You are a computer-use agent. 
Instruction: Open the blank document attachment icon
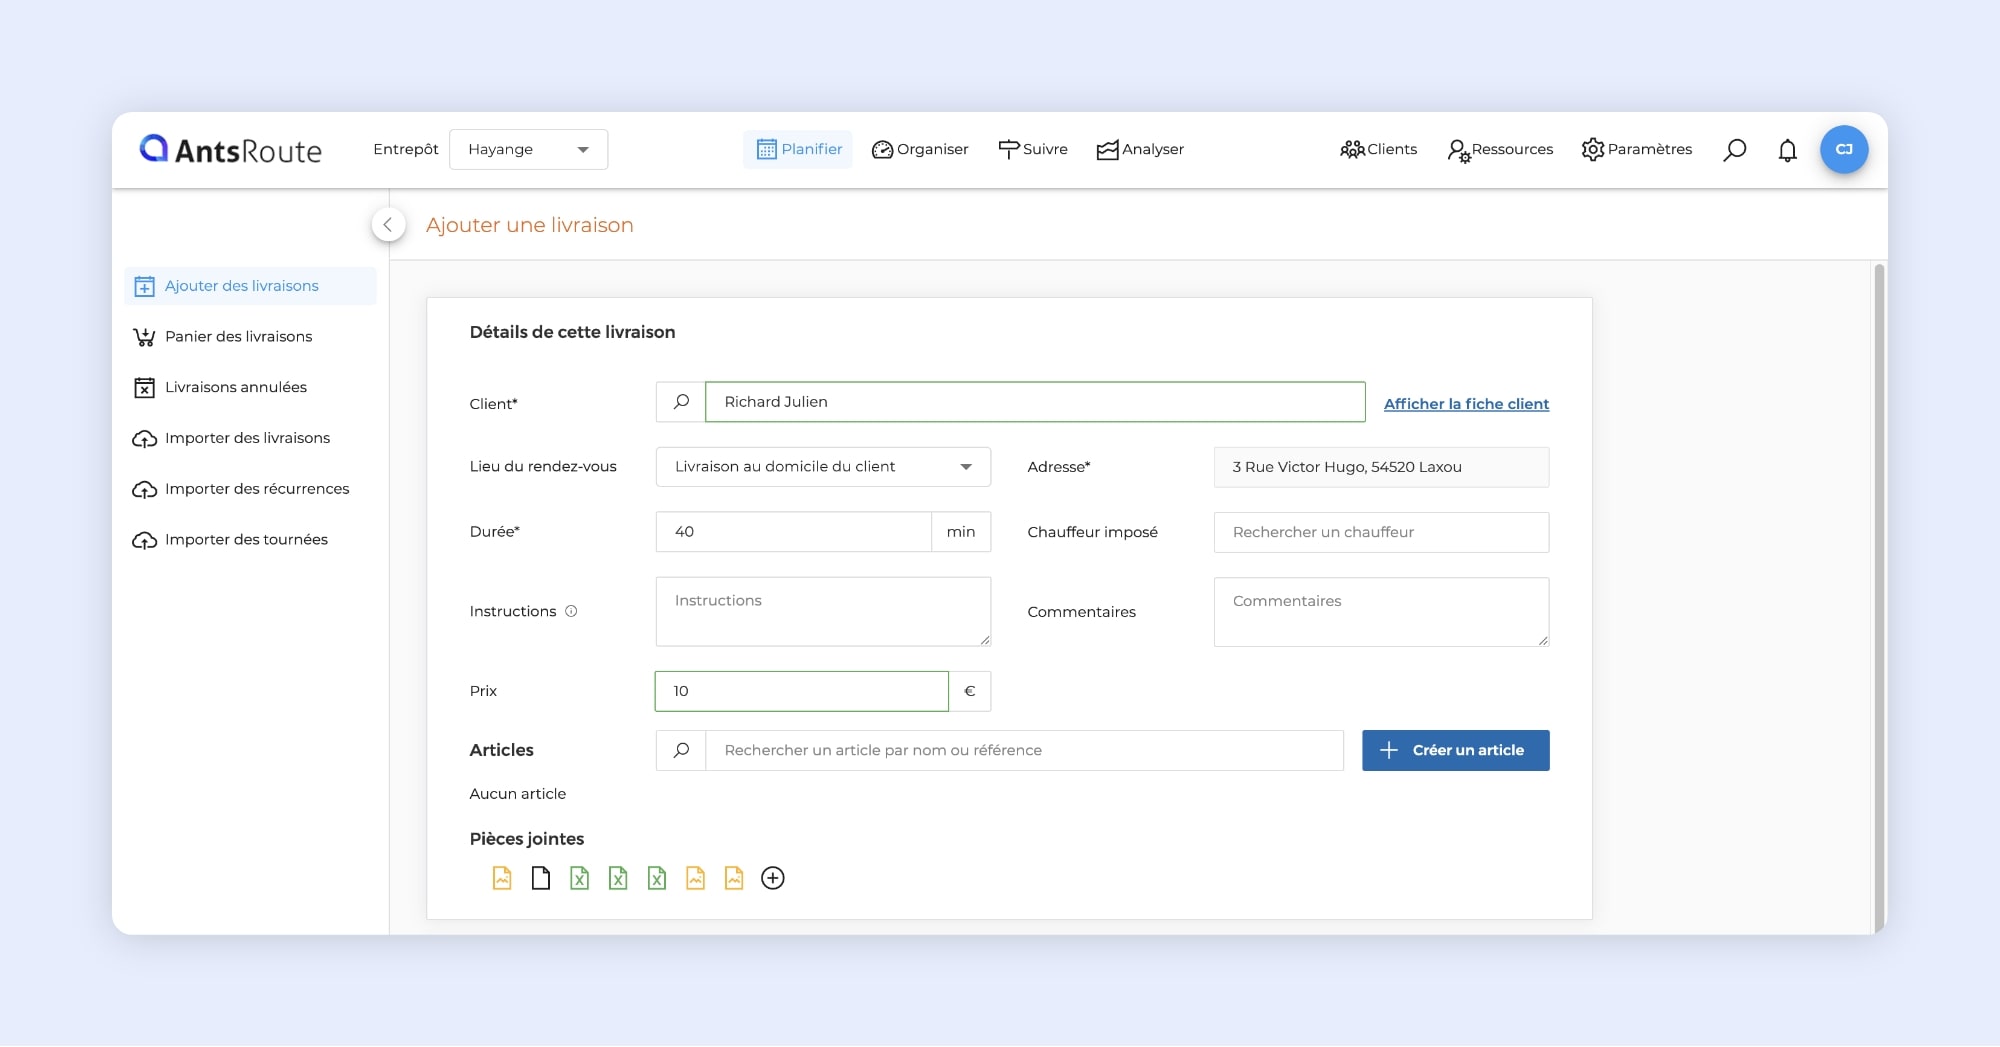tap(540, 878)
